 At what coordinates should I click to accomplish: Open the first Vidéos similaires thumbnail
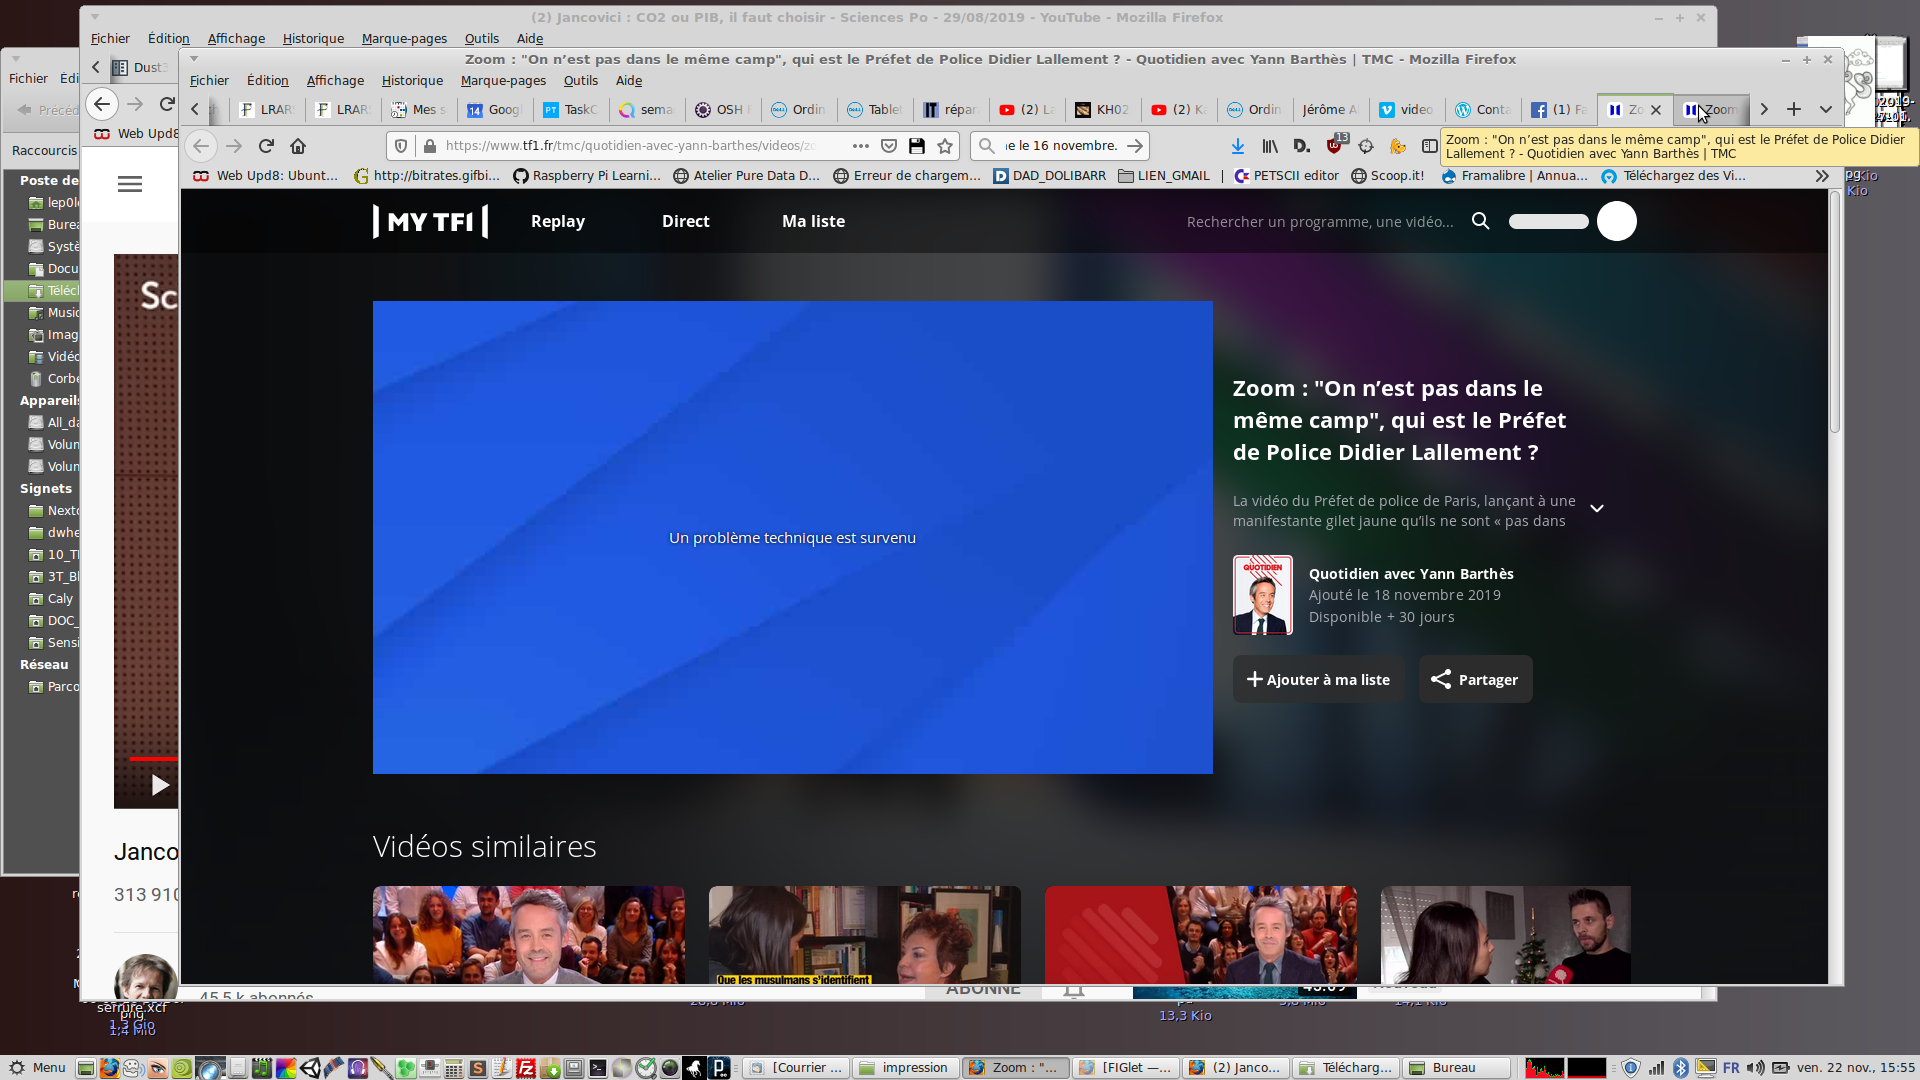point(529,934)
